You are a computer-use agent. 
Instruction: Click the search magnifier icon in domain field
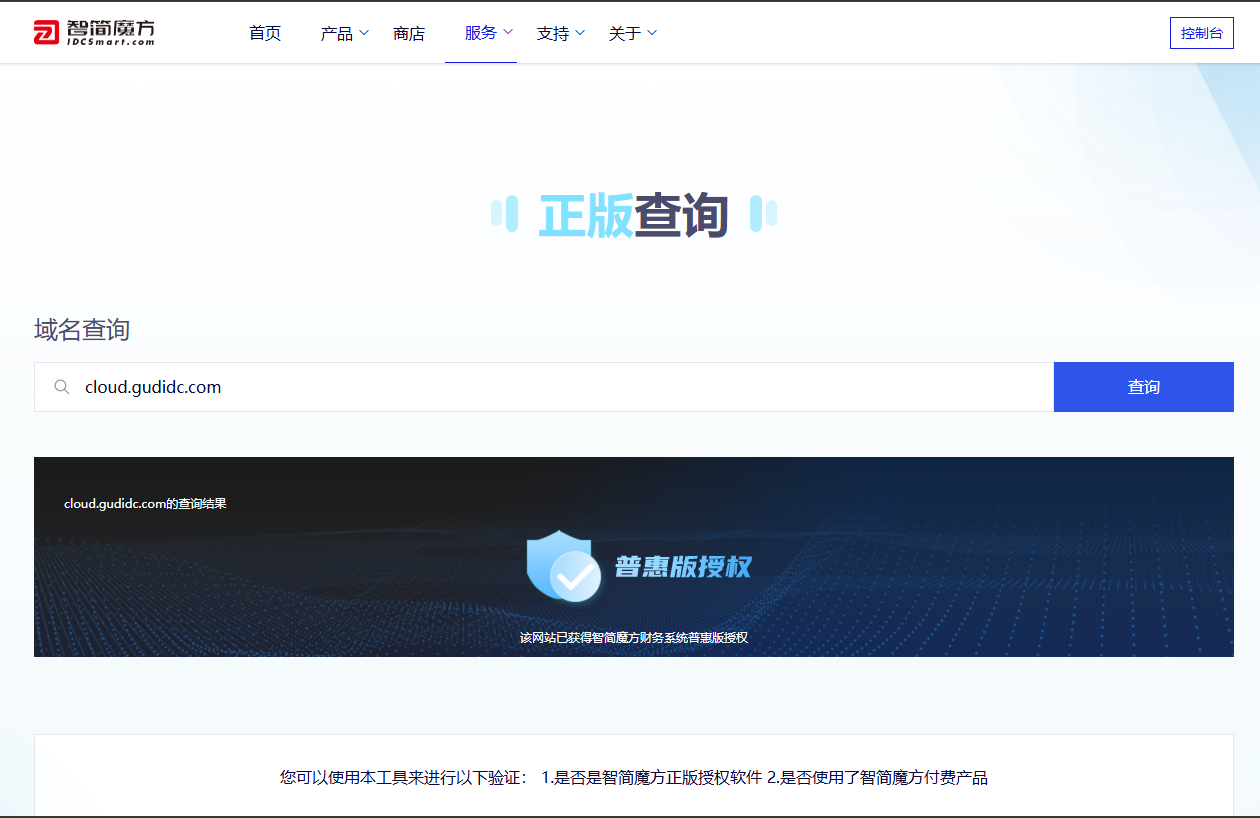pos(62,387)
